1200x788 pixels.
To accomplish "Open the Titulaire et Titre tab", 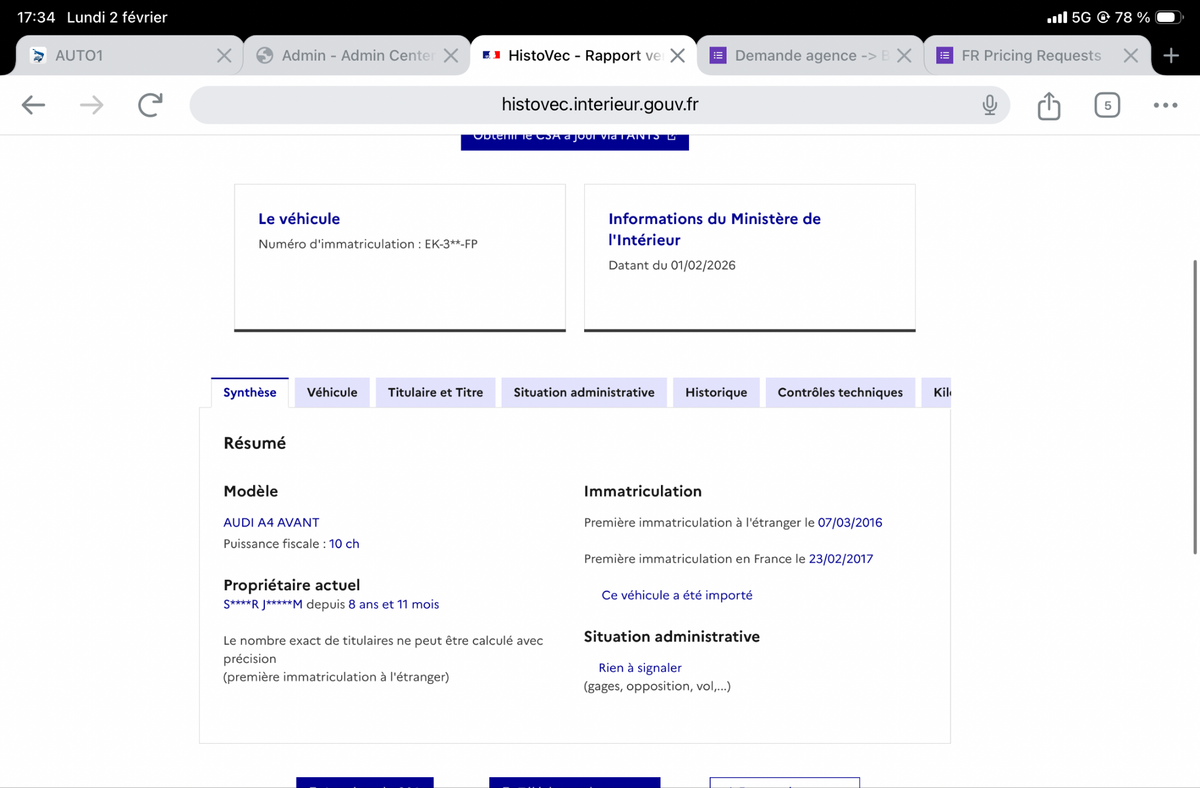I will coord(435,393).
